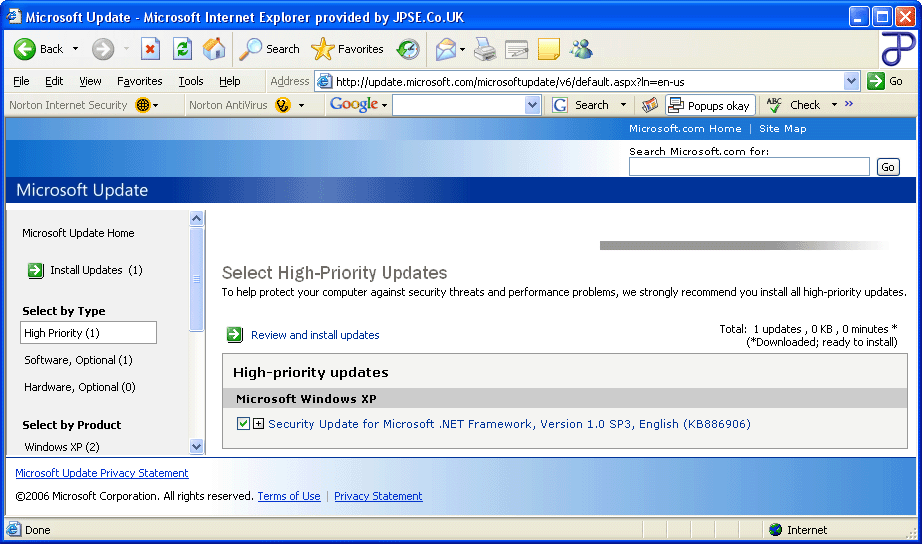922x544 pixels.
Task: Open the File menu
Action: tap(21, 81)
